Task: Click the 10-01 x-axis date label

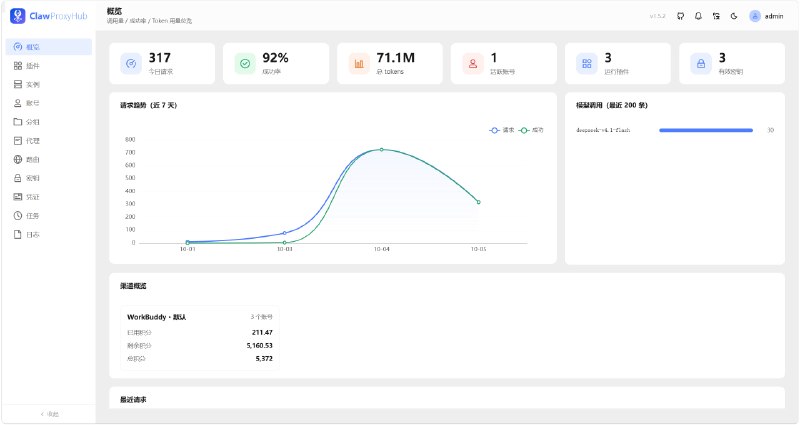Action: [187, 249]
